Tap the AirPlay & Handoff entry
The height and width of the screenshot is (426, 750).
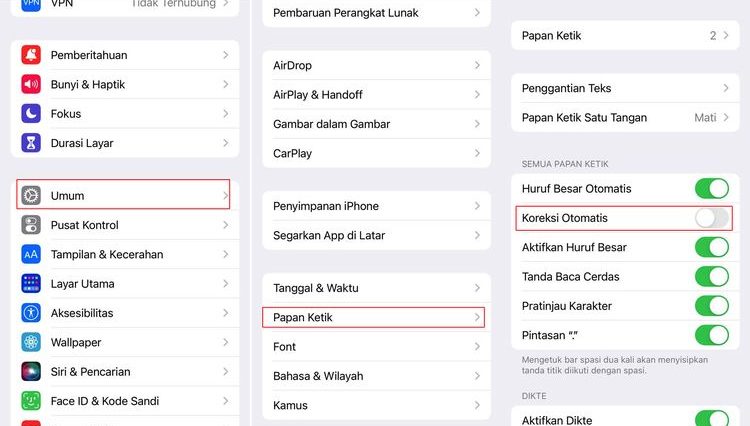point(372,95)
